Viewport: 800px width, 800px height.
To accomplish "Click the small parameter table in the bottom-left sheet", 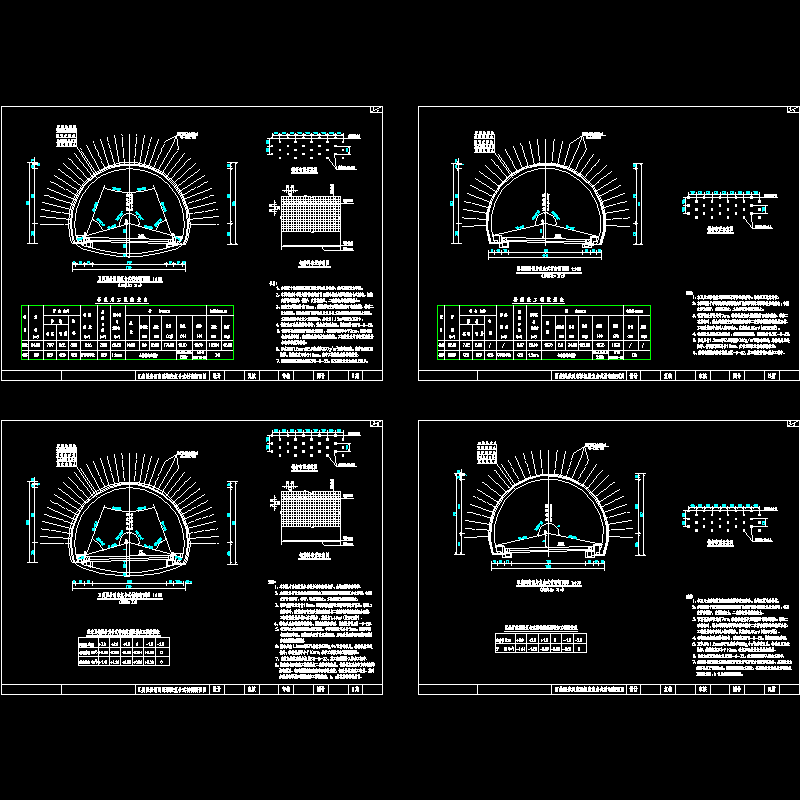I will coord(124,652).
